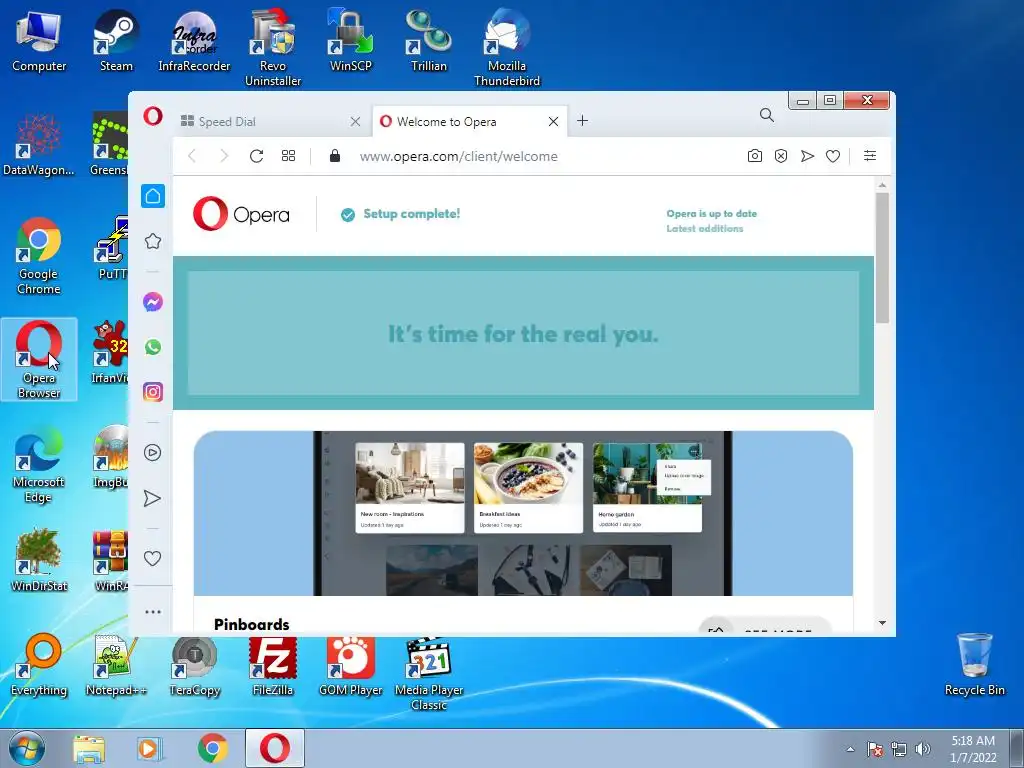
Task: Select the Steam desktop shortcut
Action: click(116, 40)
